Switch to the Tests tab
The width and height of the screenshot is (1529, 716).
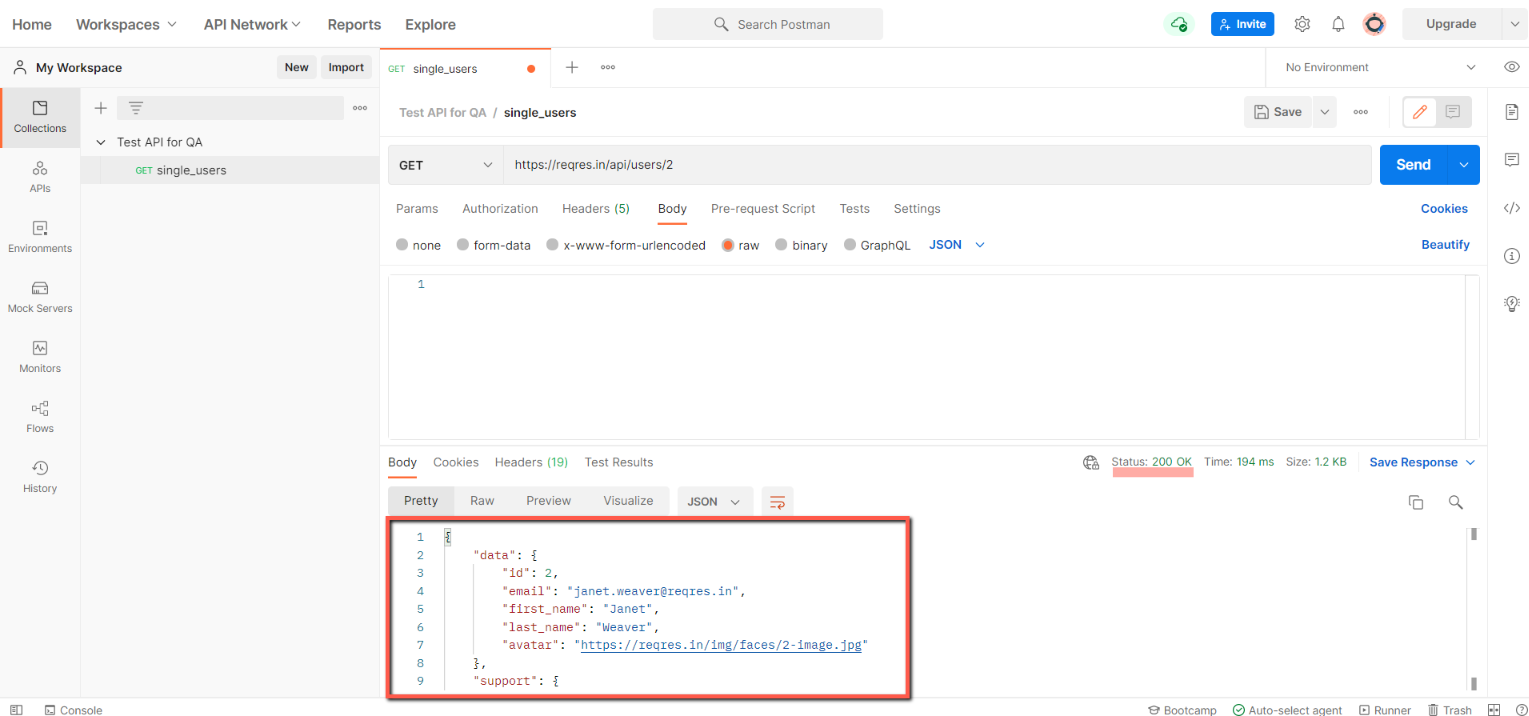click(854, 208)
